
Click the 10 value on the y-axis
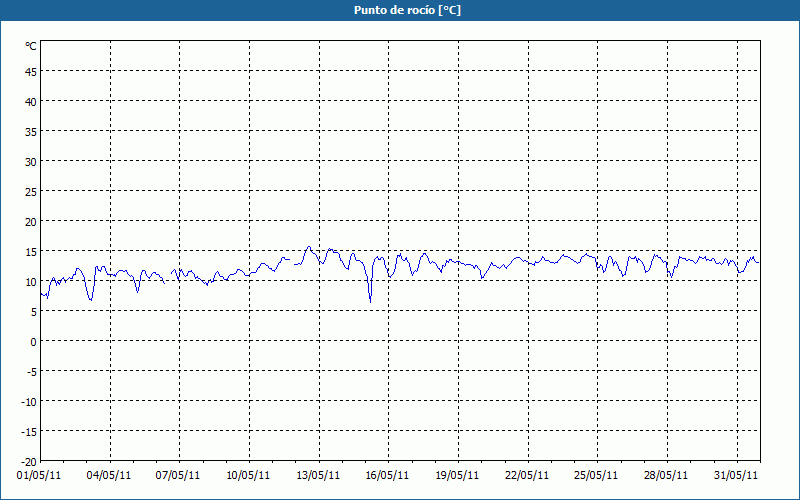click(31, 282)
